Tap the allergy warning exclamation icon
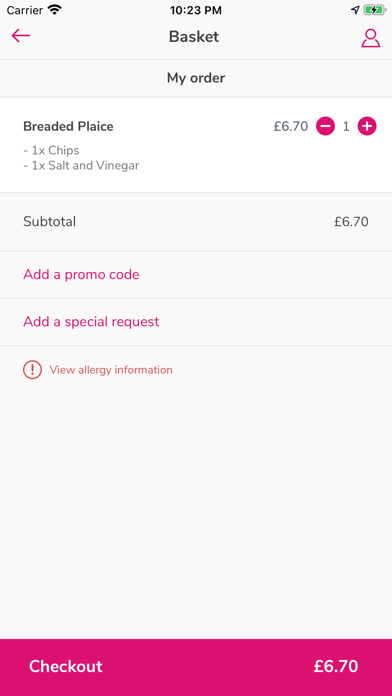This screenshot has width=392, height=696. coord(32,370)
